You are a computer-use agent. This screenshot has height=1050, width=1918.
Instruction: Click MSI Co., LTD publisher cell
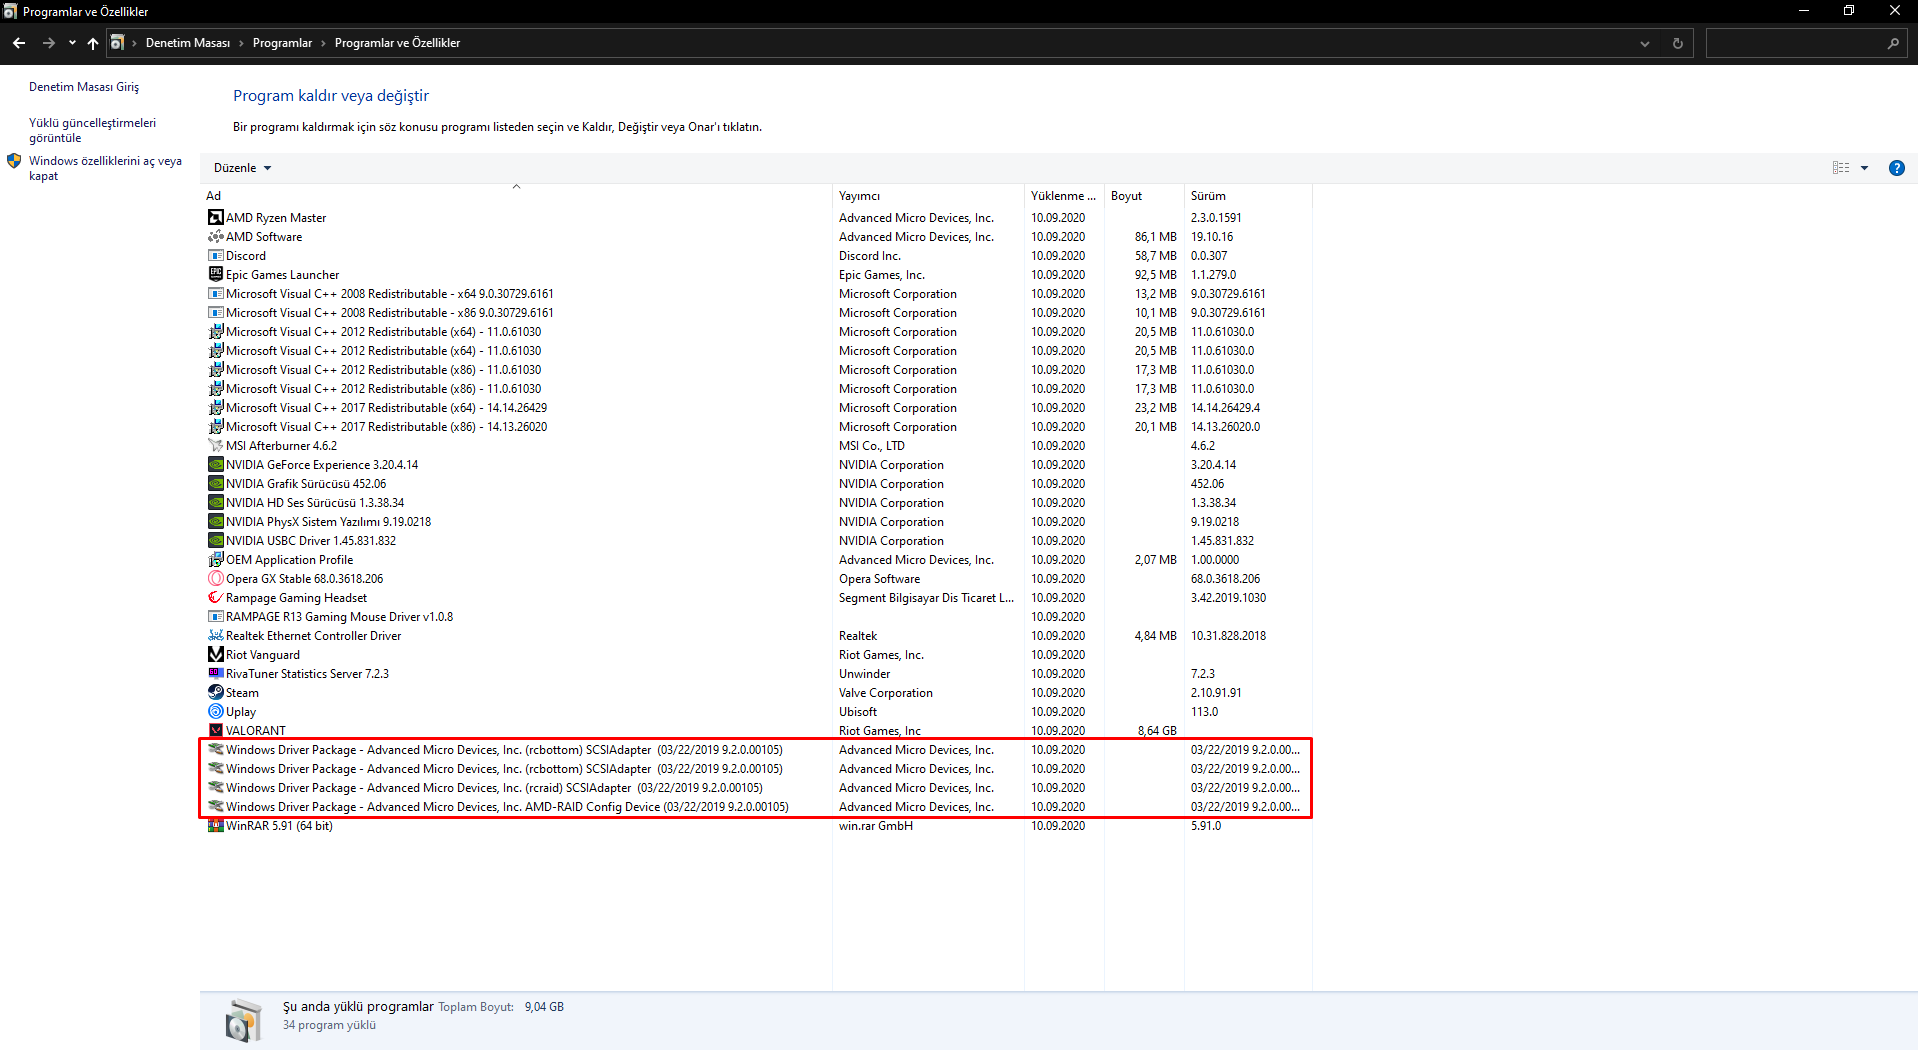click(x=872, y=445)
